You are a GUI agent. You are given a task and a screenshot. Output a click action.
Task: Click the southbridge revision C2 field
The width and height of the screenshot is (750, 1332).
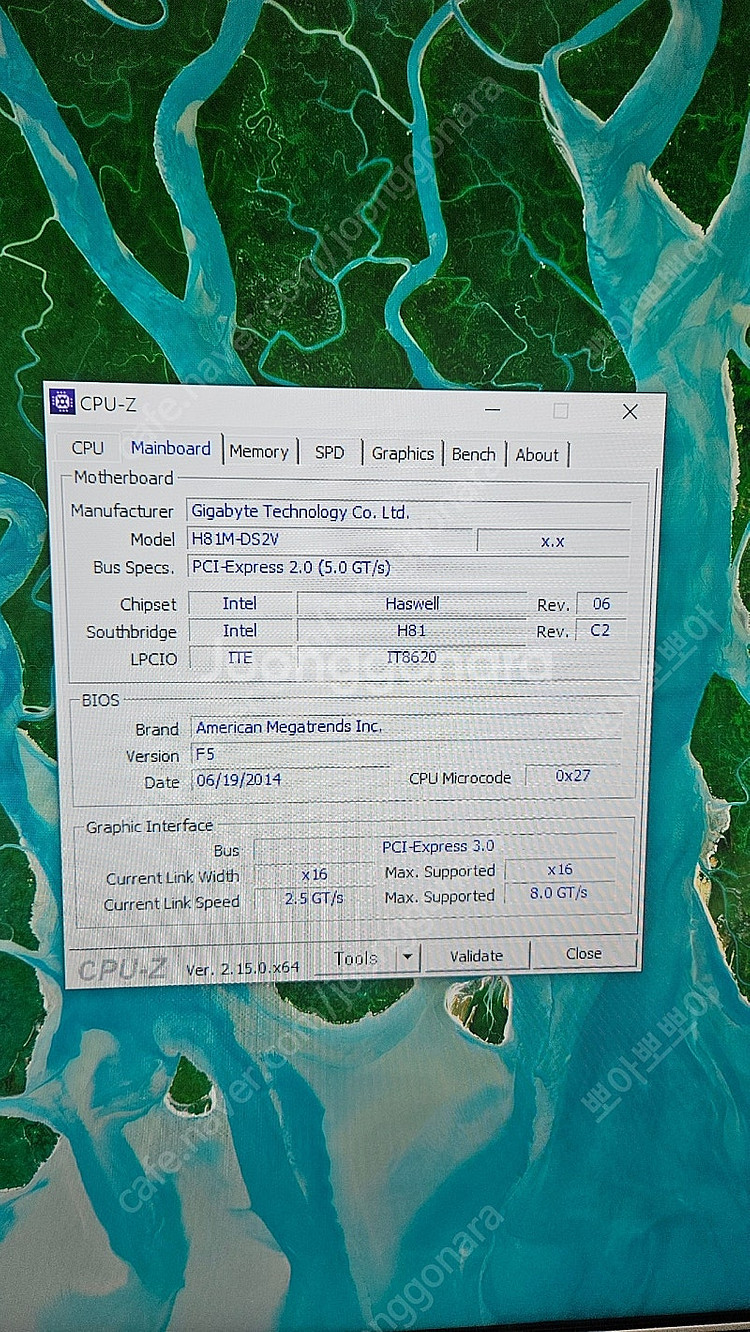click(x=601, y=630)
